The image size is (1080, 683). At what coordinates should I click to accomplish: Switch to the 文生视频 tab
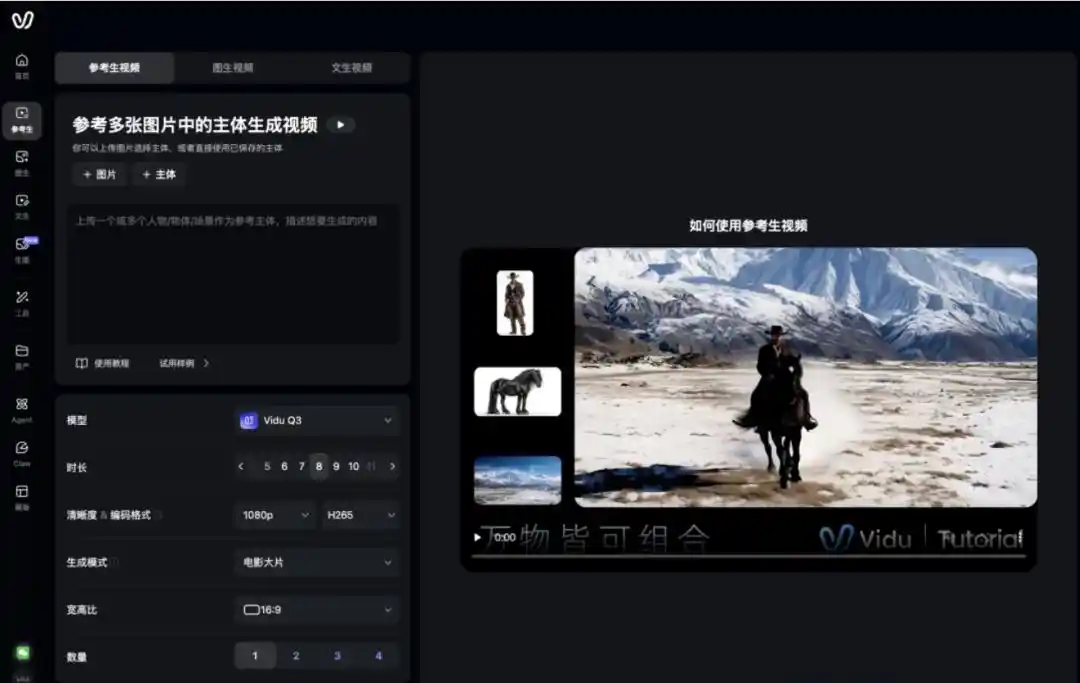[x=351, y=68]
